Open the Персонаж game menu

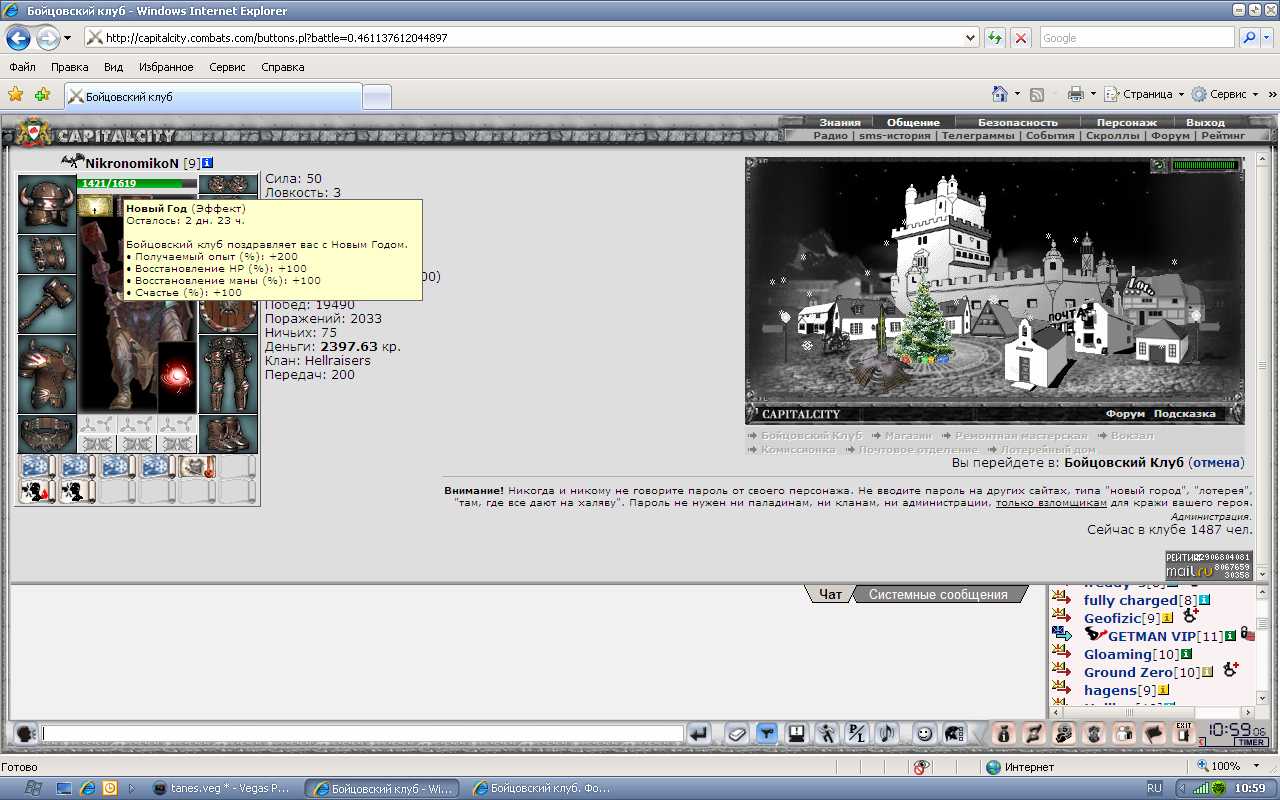coord(1126,123)
